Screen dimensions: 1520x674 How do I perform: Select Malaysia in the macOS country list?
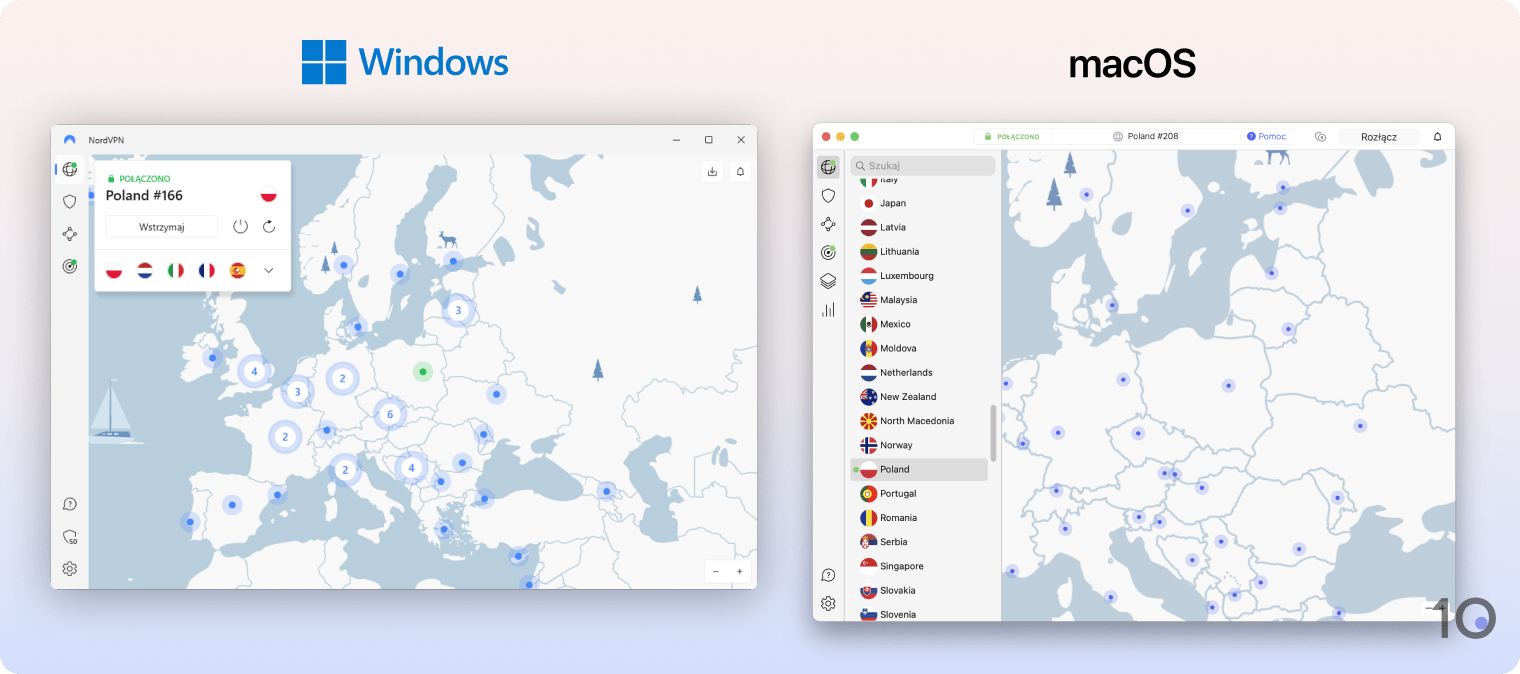[x=919, y=300]
